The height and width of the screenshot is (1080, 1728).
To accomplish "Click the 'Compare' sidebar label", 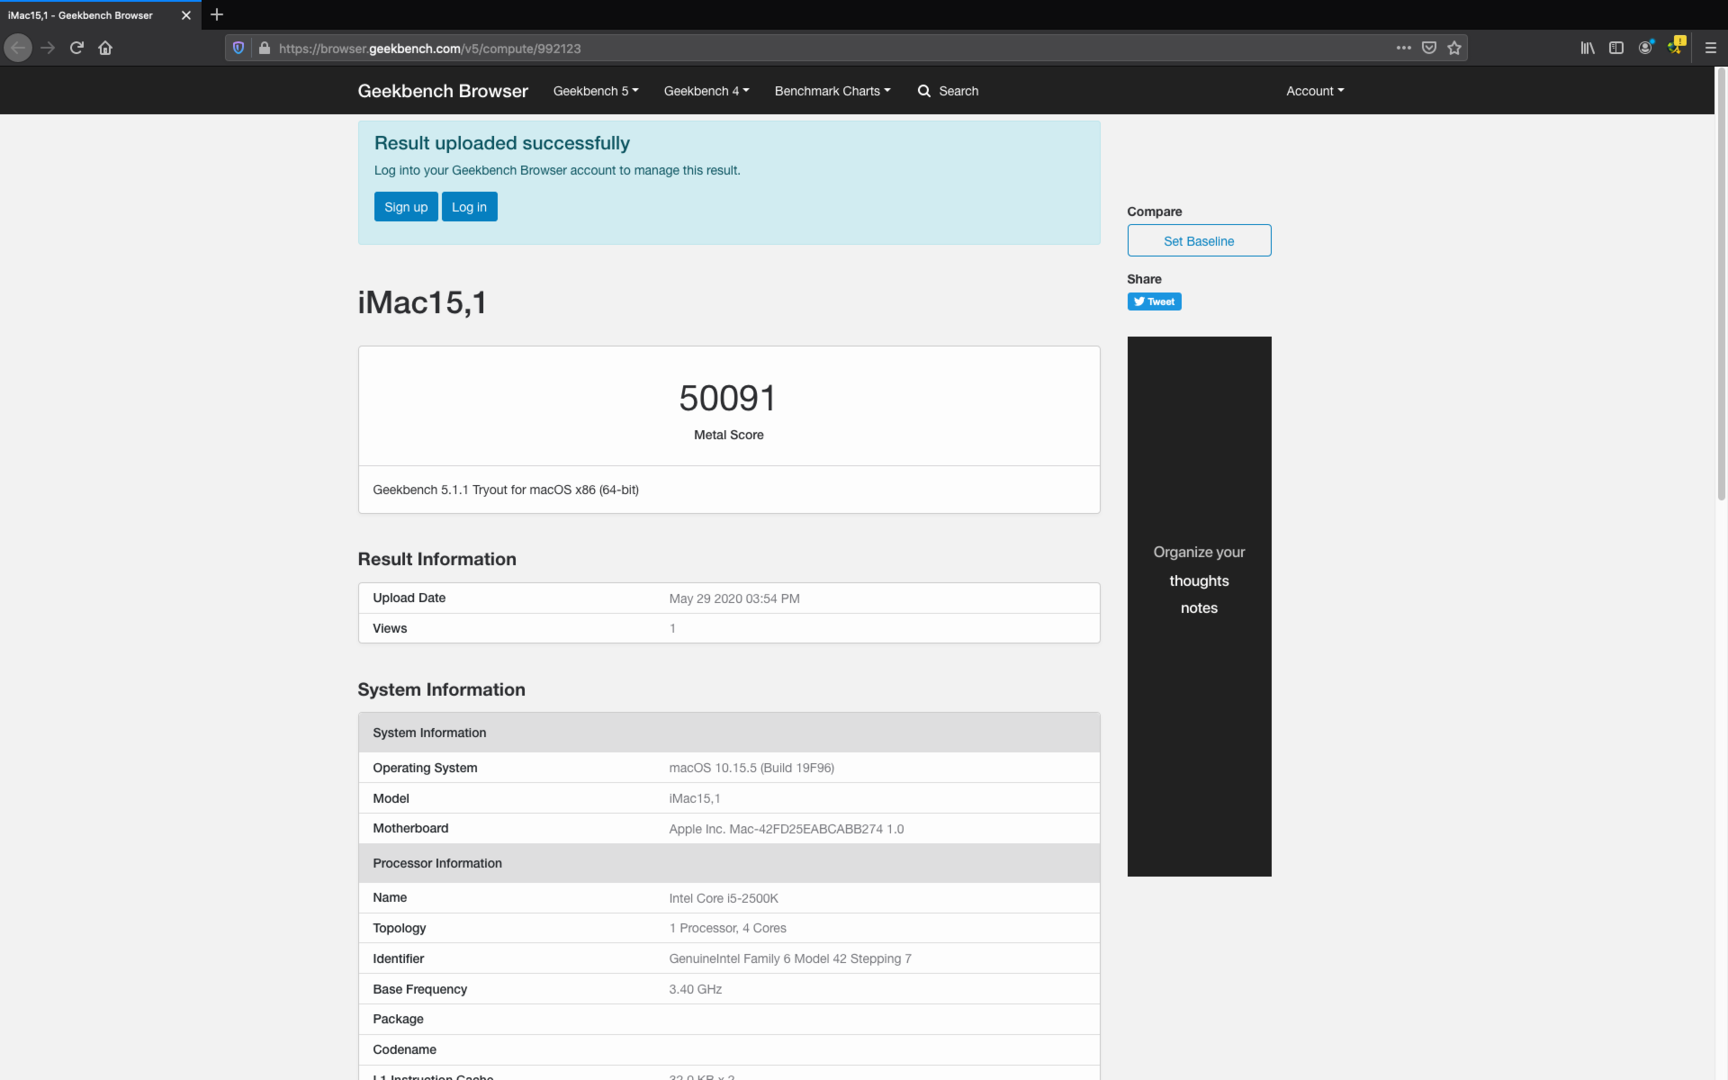I will point(1154,211).
